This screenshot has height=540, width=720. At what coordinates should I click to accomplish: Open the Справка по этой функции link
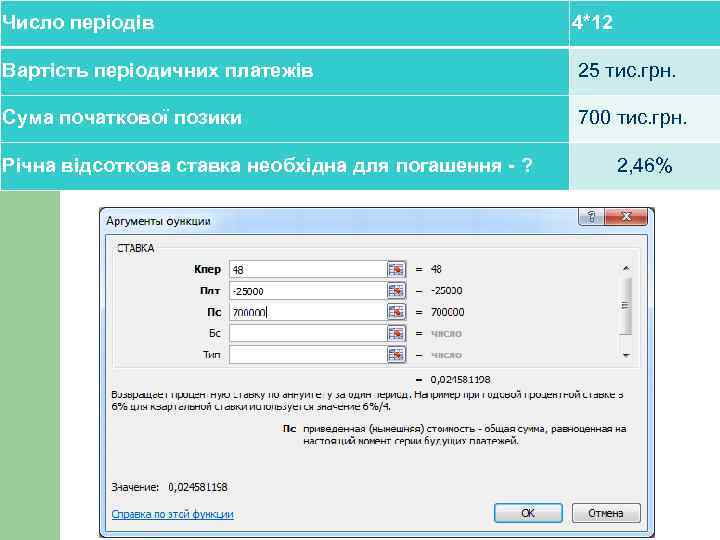pos(173,514)
